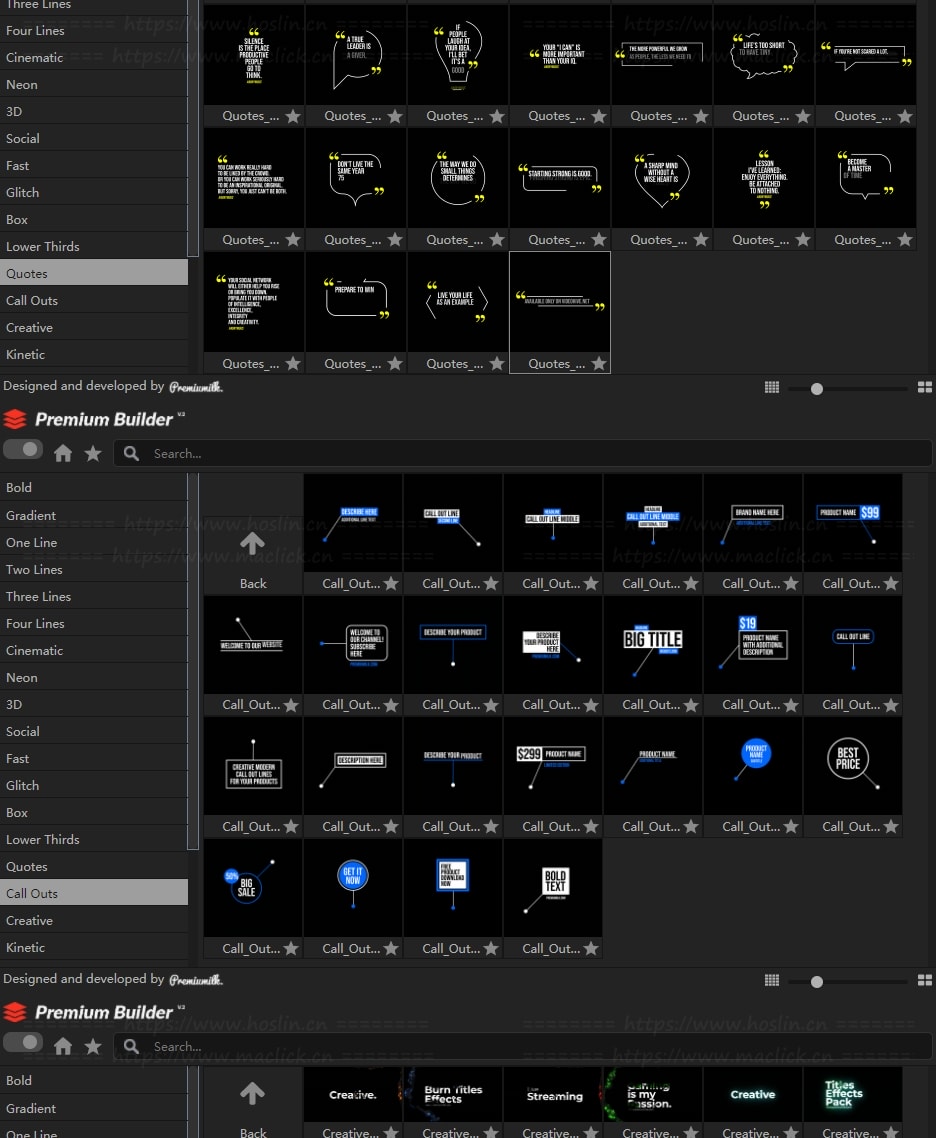Viewport: 936px width, 1138px height.
Task: Star the $299 product name call out
Action: (x=591, y=827)
